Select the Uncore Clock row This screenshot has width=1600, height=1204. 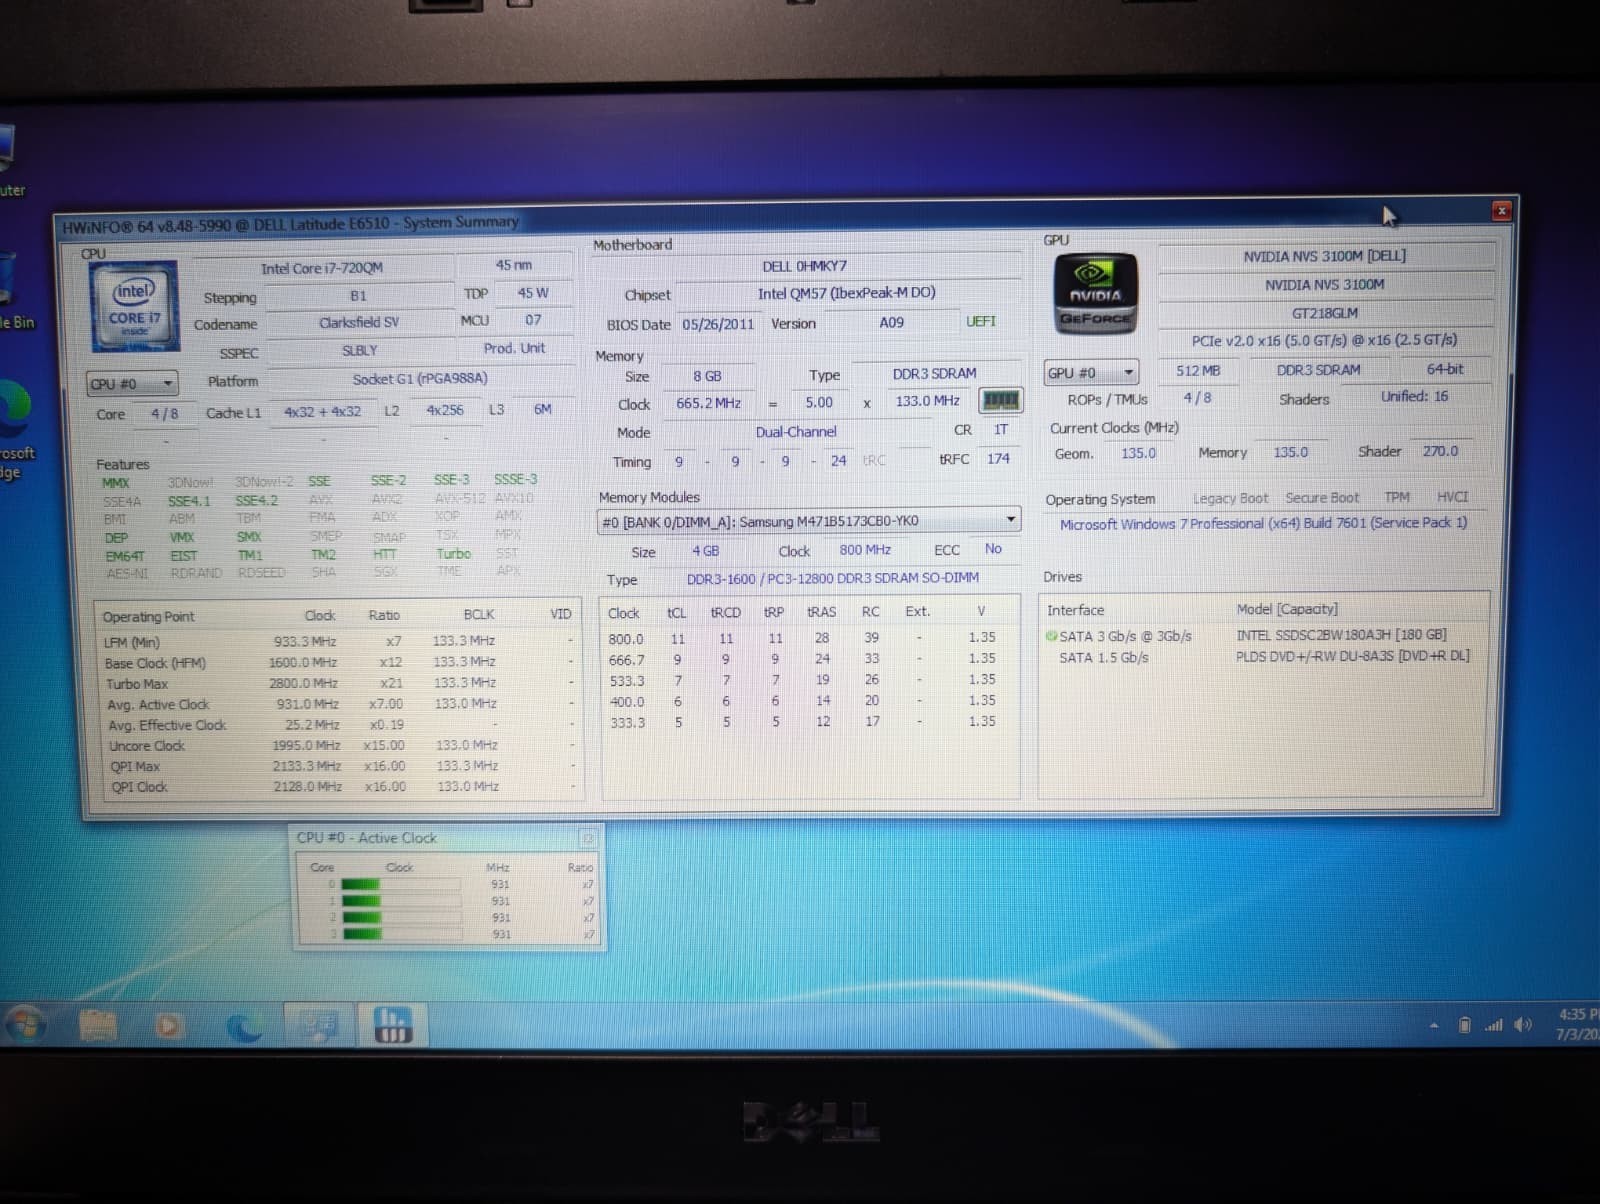[340, 745]
